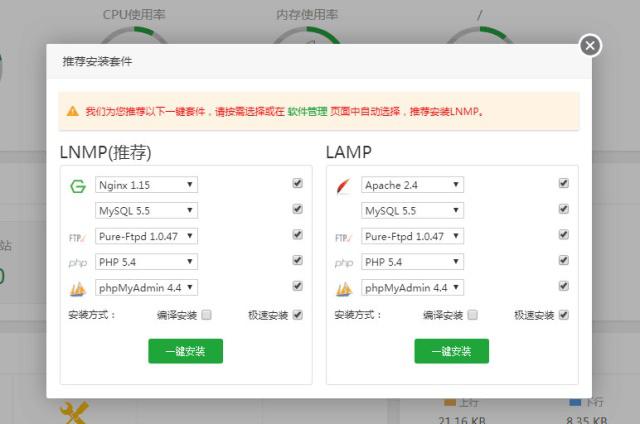
Task: Click the FTP icon in LAMP panel
Action: [x=343, y=238]
